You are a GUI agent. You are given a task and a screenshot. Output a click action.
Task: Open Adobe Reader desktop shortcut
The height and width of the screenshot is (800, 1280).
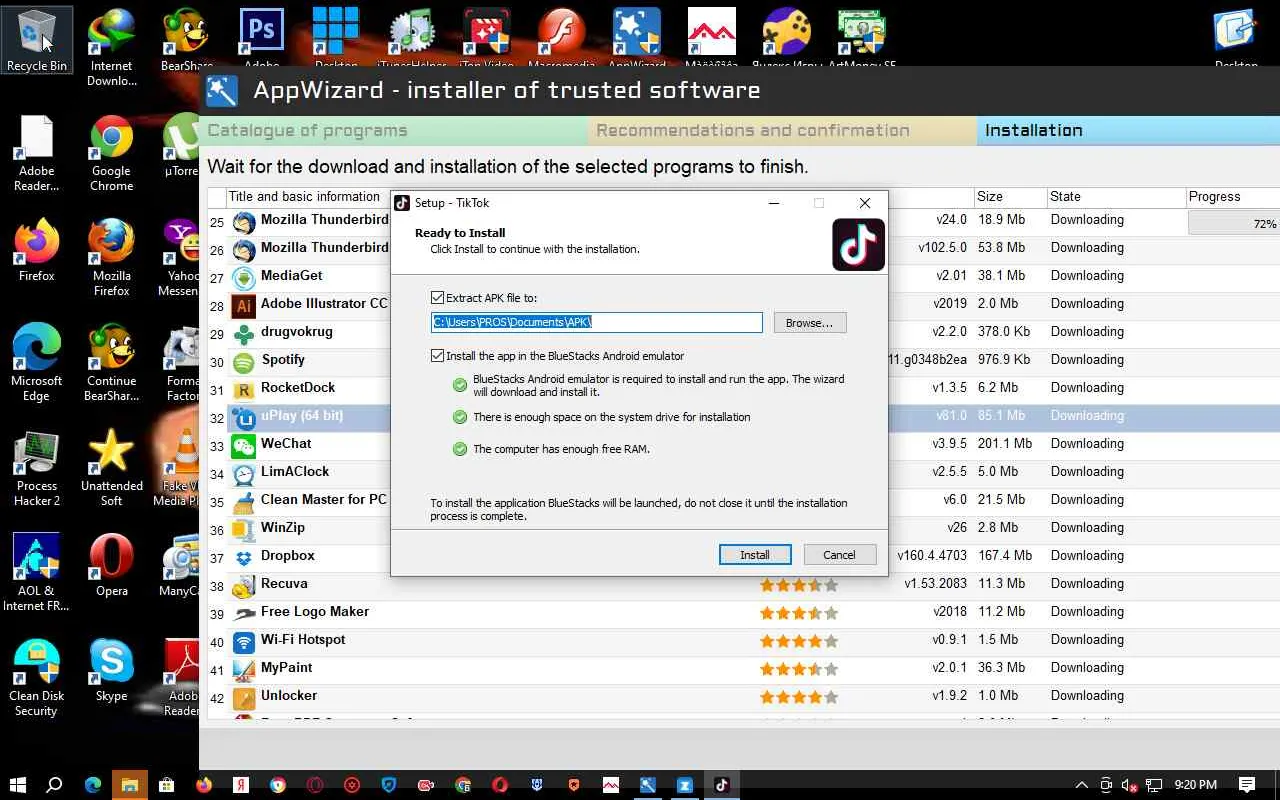pyautogui.click(x=37, y=152)
